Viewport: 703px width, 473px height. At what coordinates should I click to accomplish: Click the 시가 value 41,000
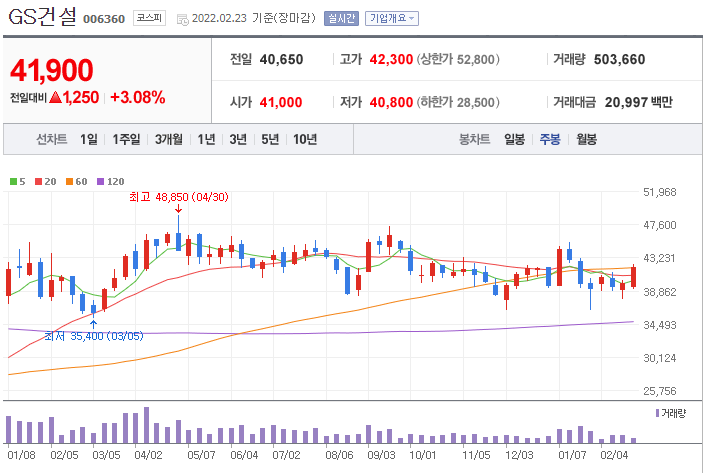pyautogui.click(x=281, y=102)
